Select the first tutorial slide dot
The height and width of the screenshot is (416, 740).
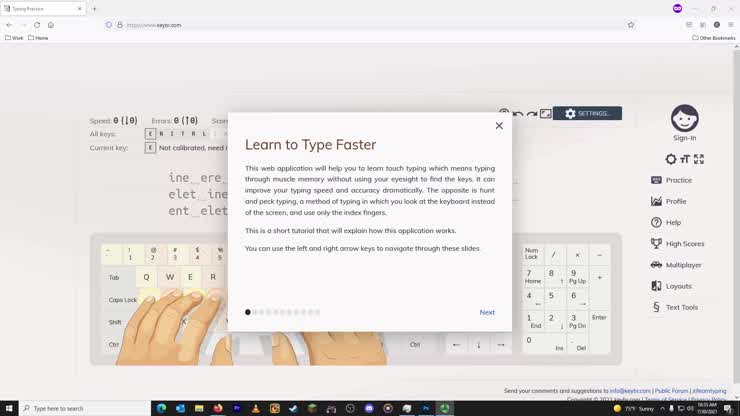(x=248, y=312)
